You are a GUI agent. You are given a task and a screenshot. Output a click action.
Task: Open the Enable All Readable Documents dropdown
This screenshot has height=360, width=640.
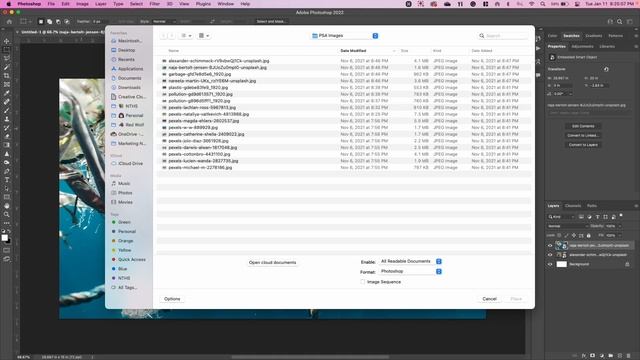(410, 261)
